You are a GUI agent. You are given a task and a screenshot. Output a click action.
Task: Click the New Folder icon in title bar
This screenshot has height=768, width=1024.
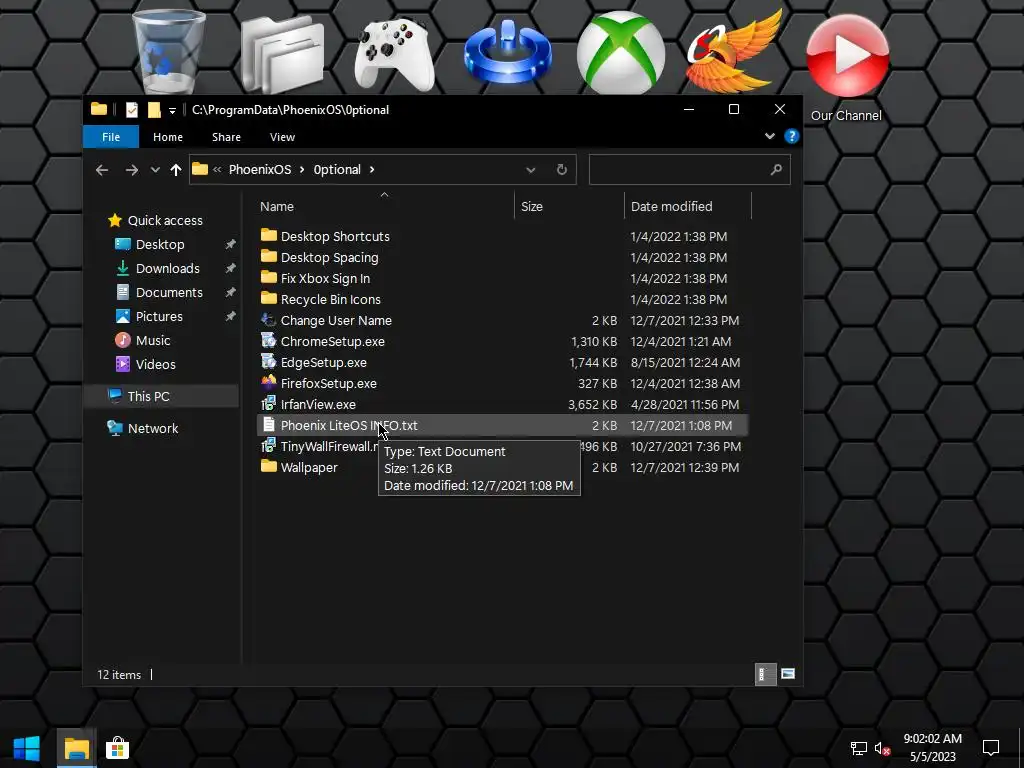click(154, 110)
